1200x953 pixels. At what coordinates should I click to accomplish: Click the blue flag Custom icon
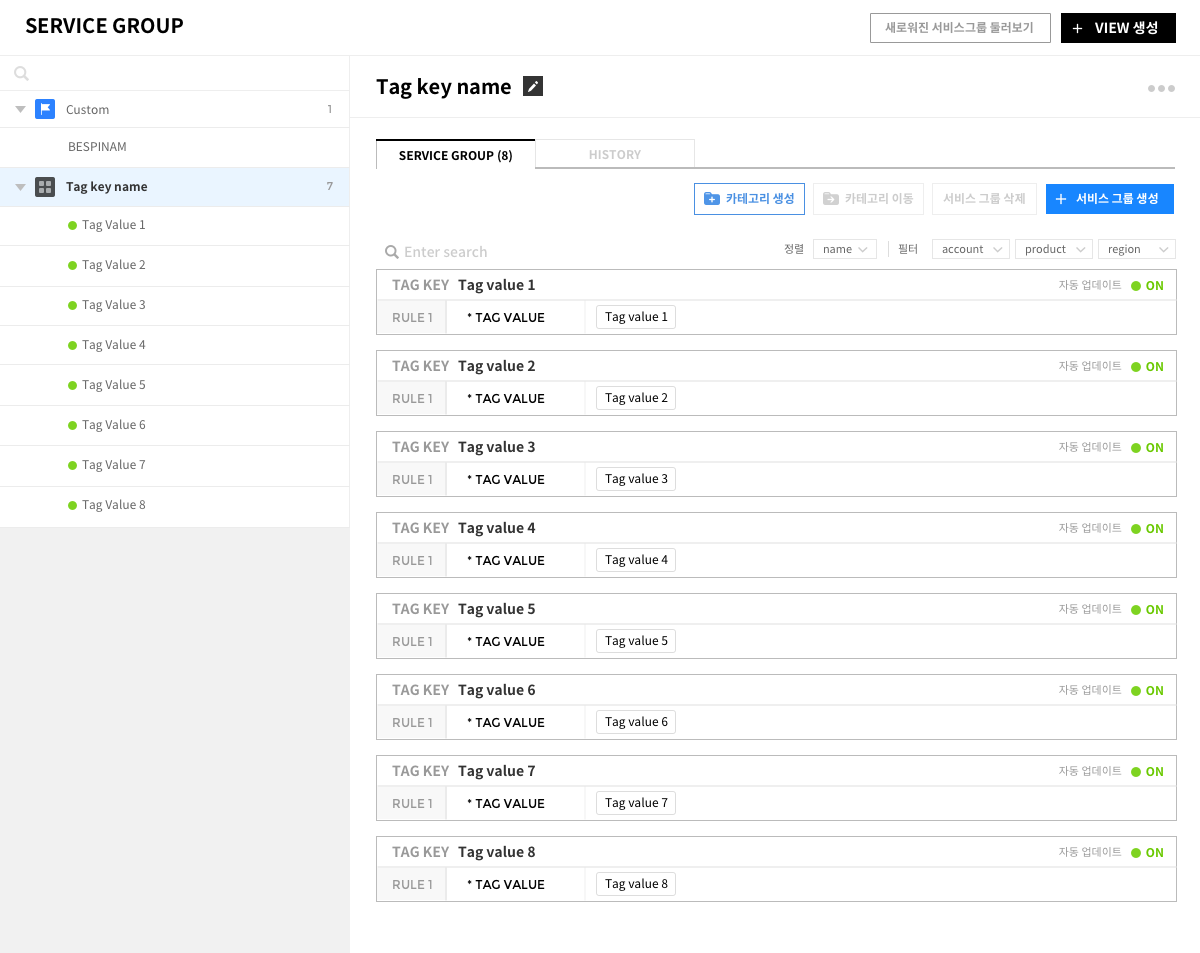[45, 109]
